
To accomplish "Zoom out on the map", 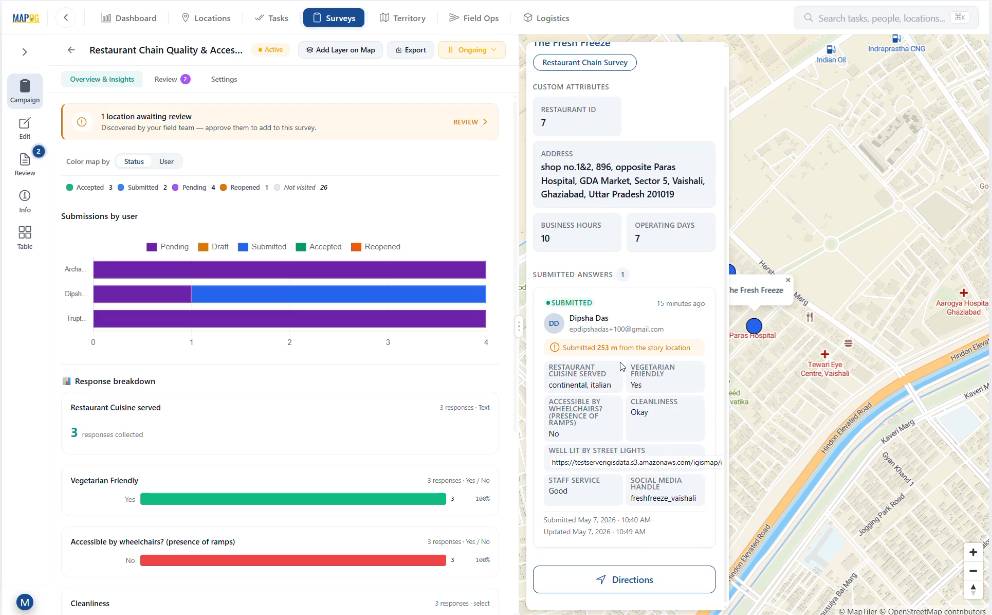I will tap(973, 571).
